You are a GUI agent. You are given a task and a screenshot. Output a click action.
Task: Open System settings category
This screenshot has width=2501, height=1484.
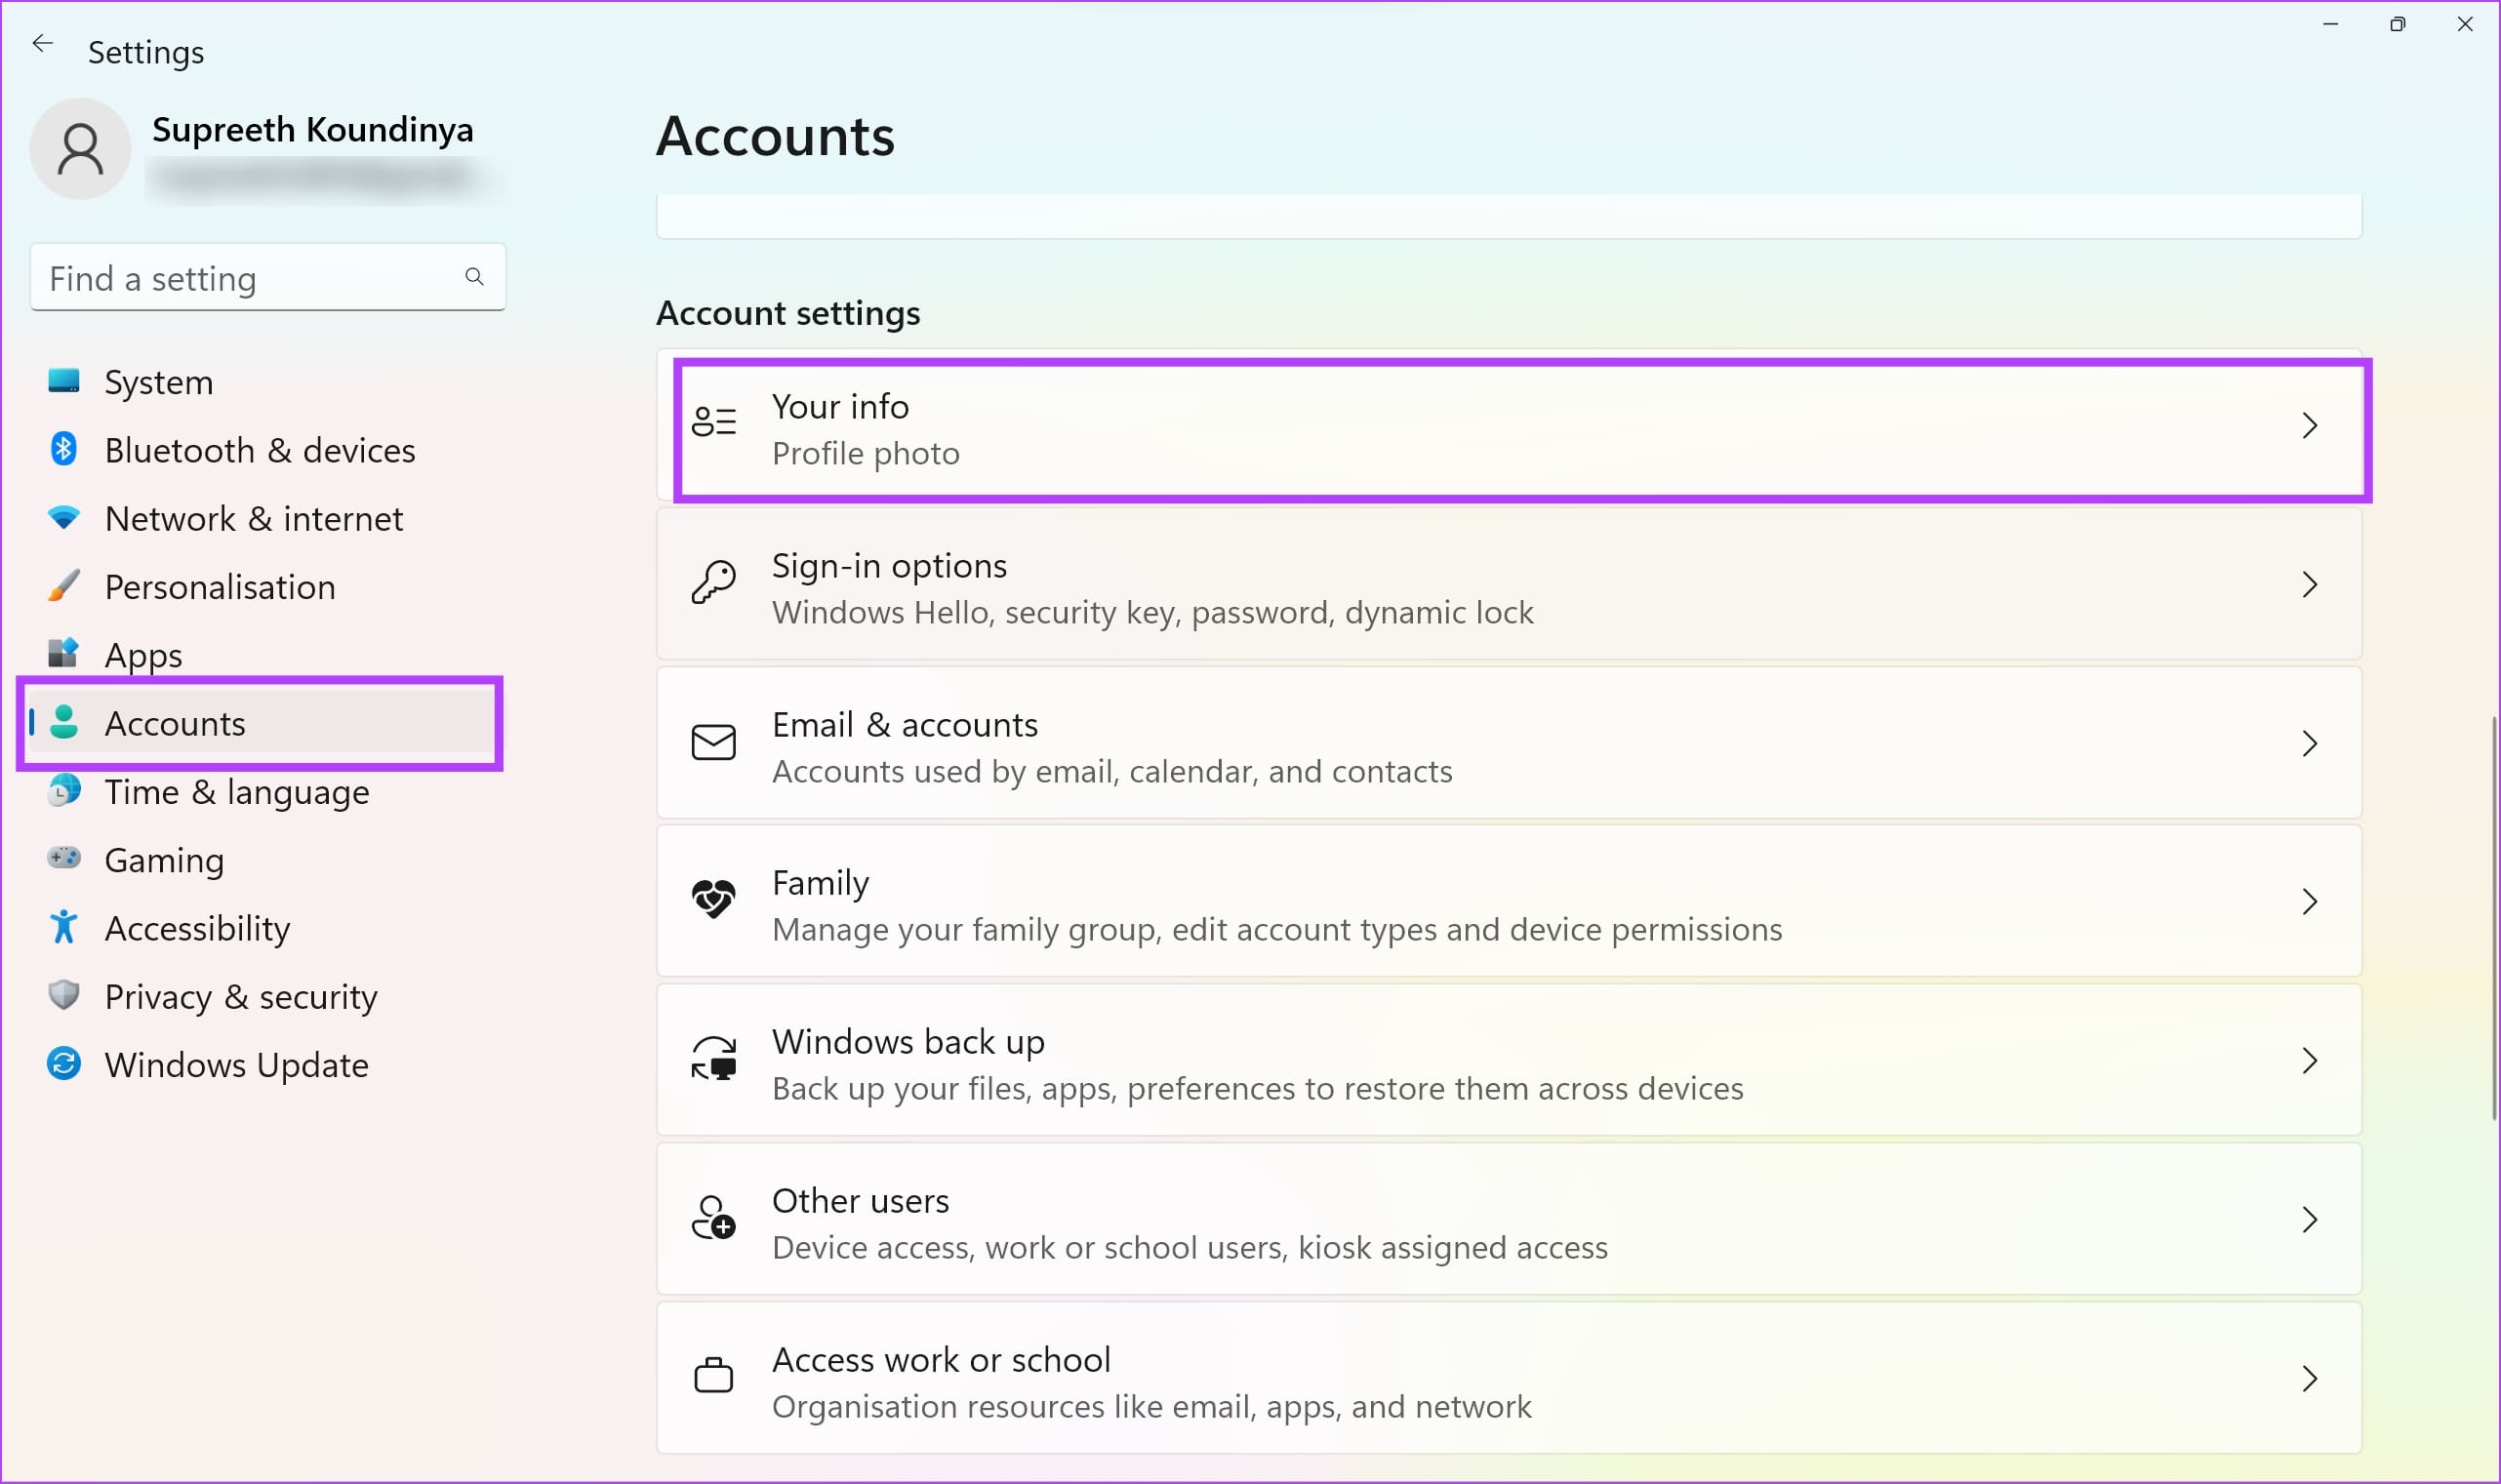[x=159, y=382]
